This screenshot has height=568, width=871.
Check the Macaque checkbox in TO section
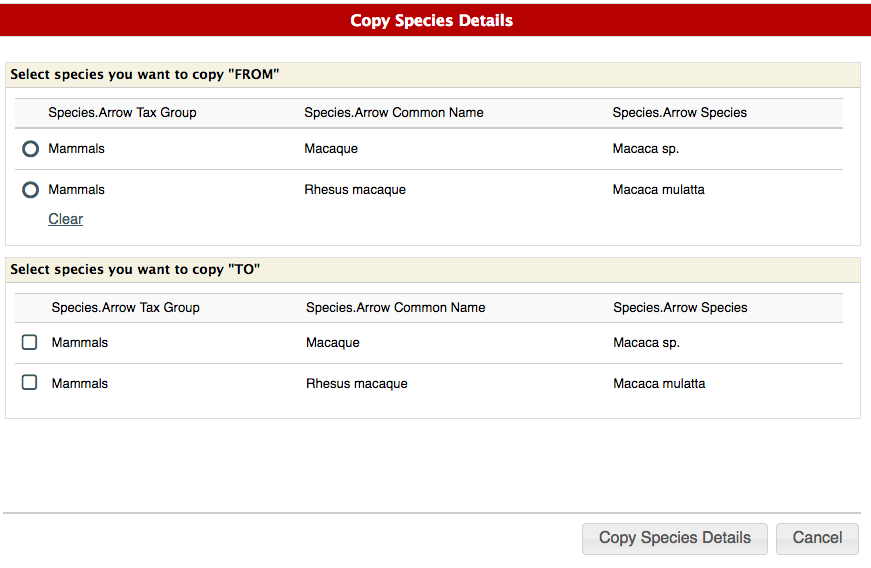[30, 342]
